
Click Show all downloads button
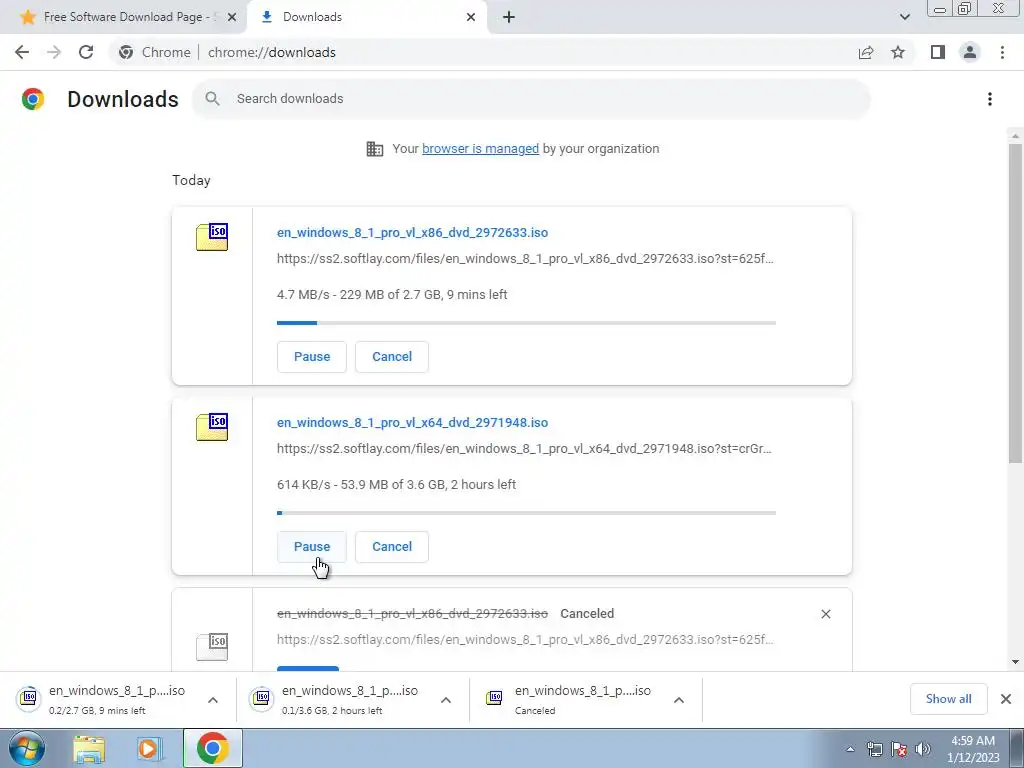tap(948, 699)
